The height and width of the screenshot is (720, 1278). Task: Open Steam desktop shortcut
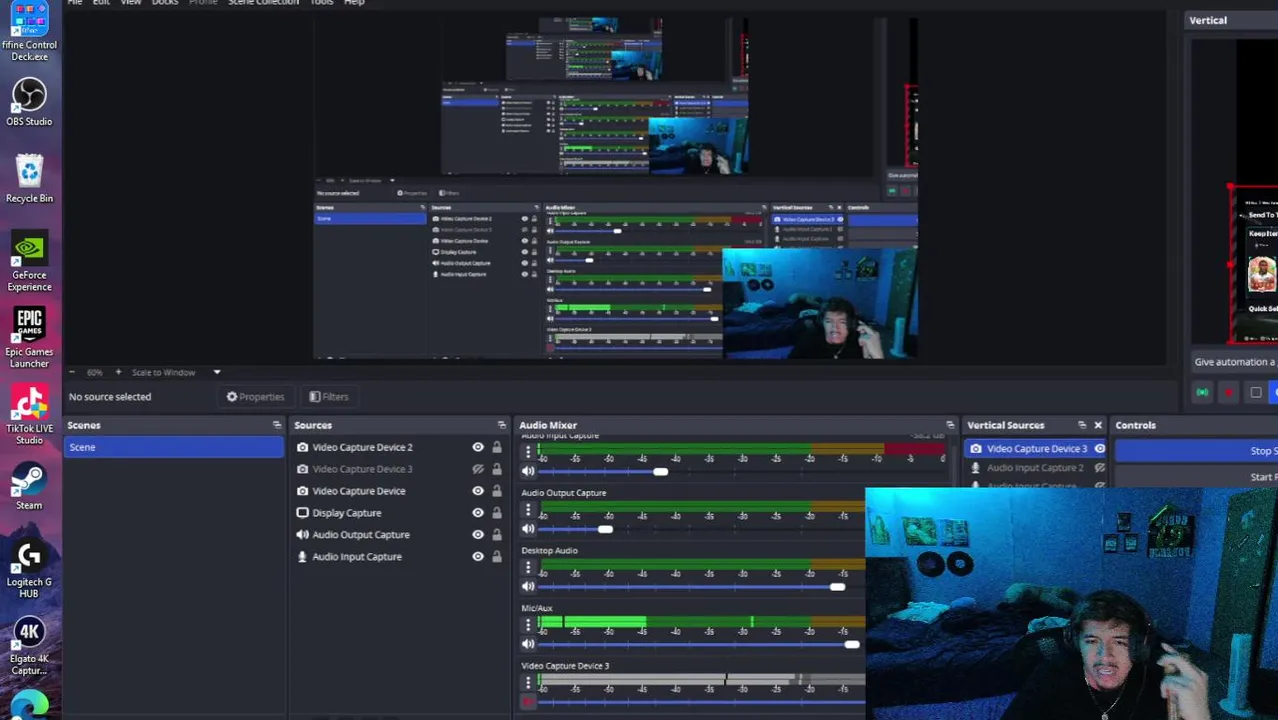(29, 486)
